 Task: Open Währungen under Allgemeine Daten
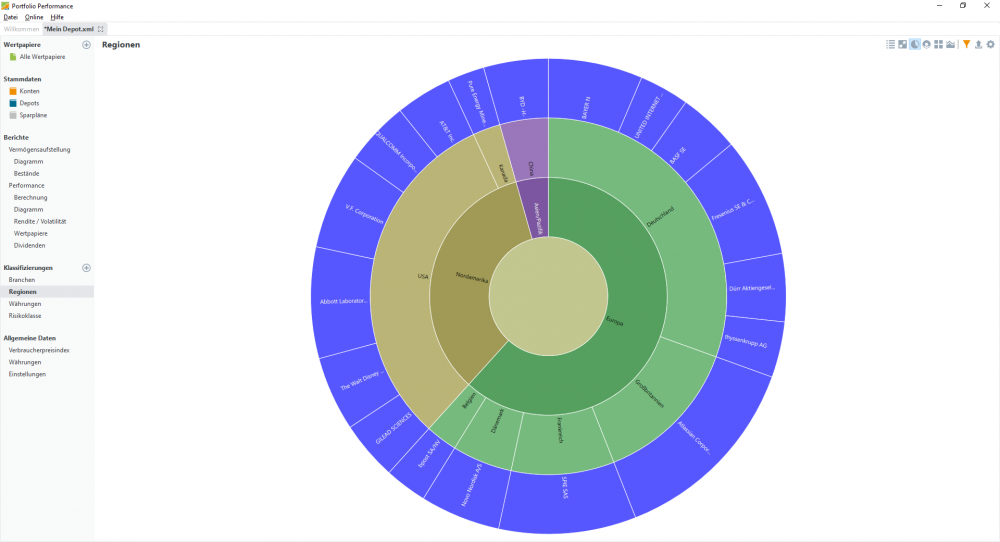click(x=25, y=362)
